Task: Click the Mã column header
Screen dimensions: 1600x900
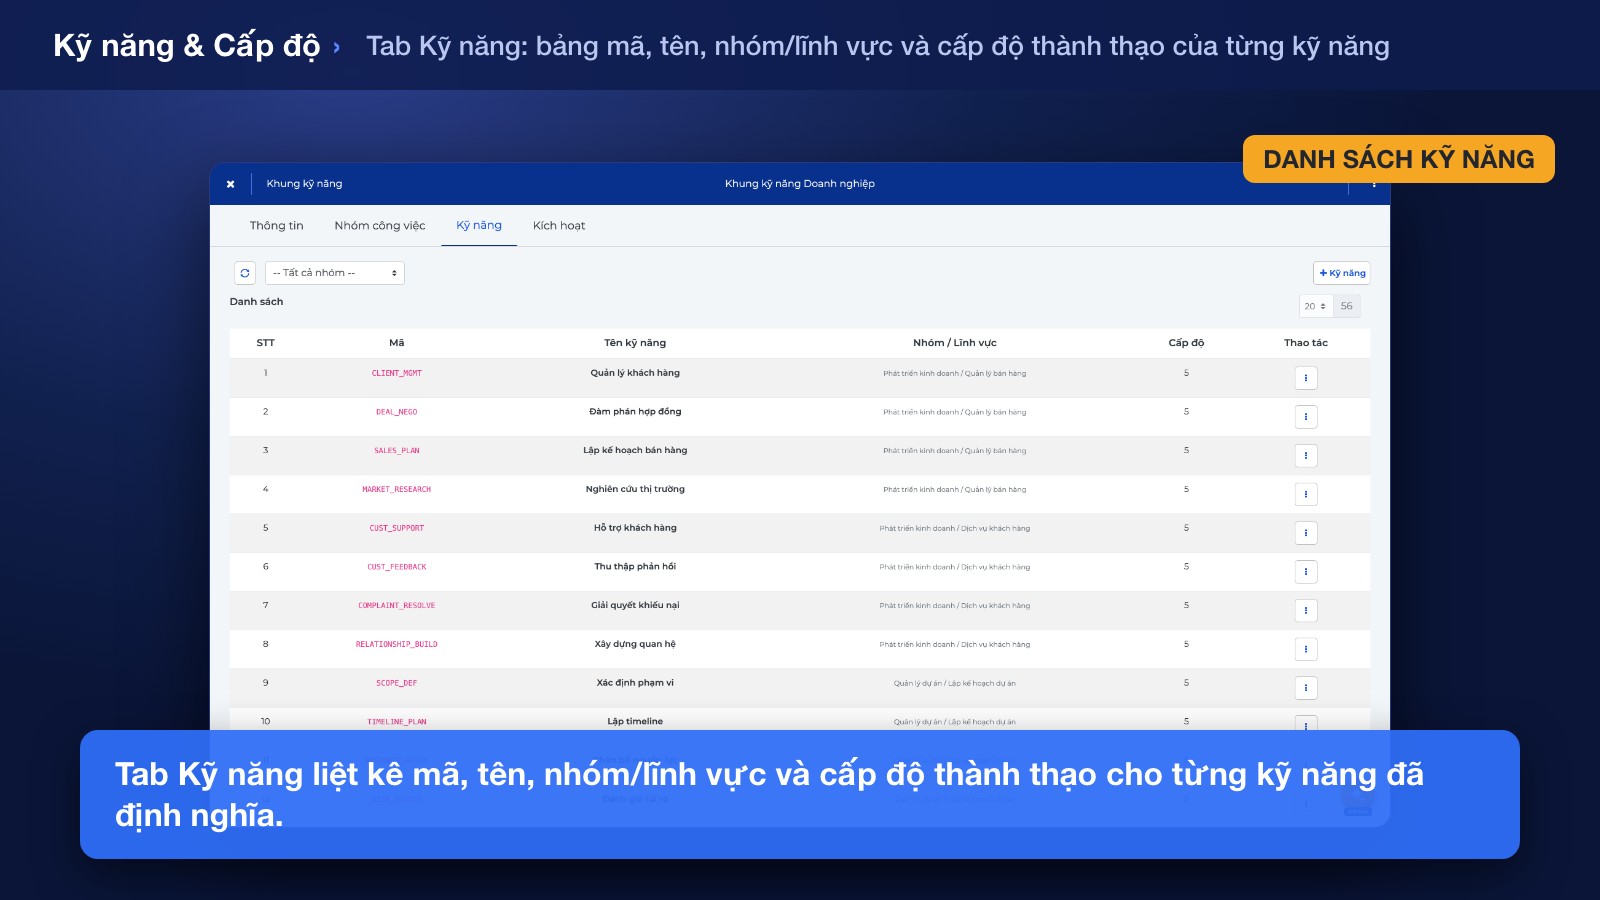Action: [x=397, y=343]
